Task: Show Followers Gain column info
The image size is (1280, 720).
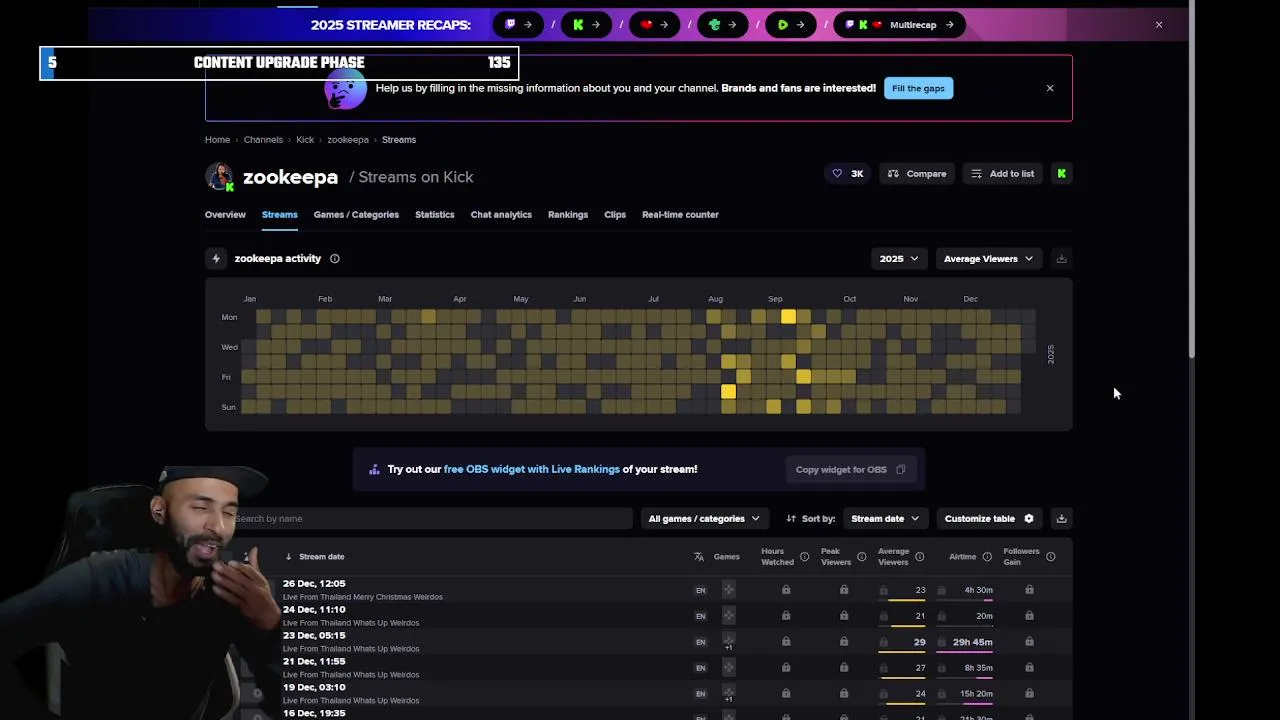Action: pyautogui.click(x=1050, y=557)
